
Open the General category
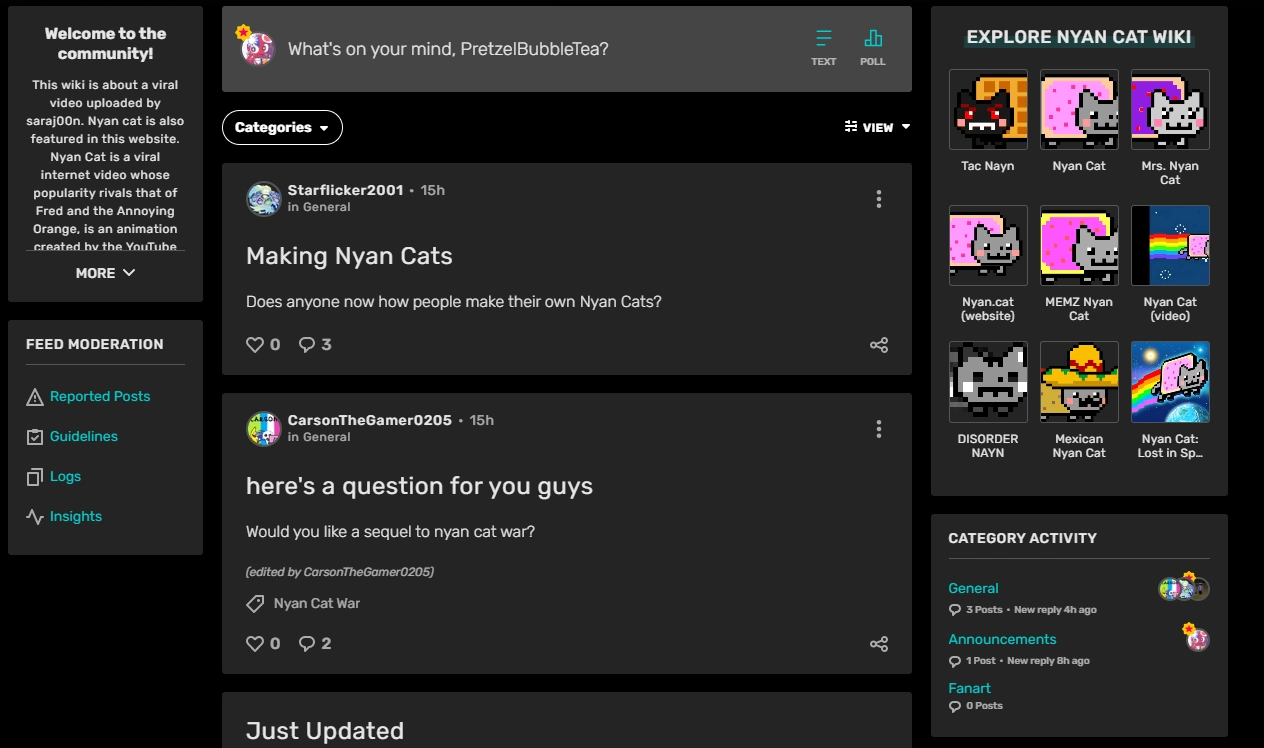973,588
